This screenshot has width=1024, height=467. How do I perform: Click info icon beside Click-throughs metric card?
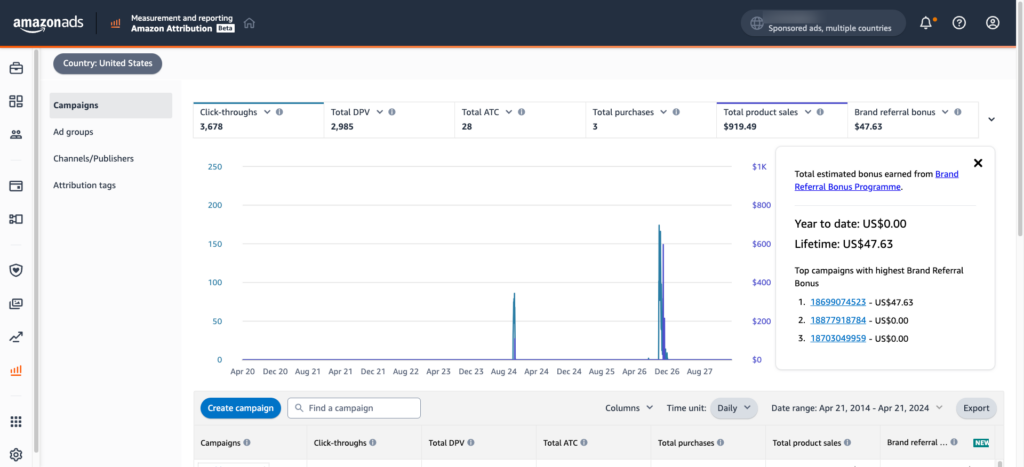pyautogui.click(x=280, y=112)
